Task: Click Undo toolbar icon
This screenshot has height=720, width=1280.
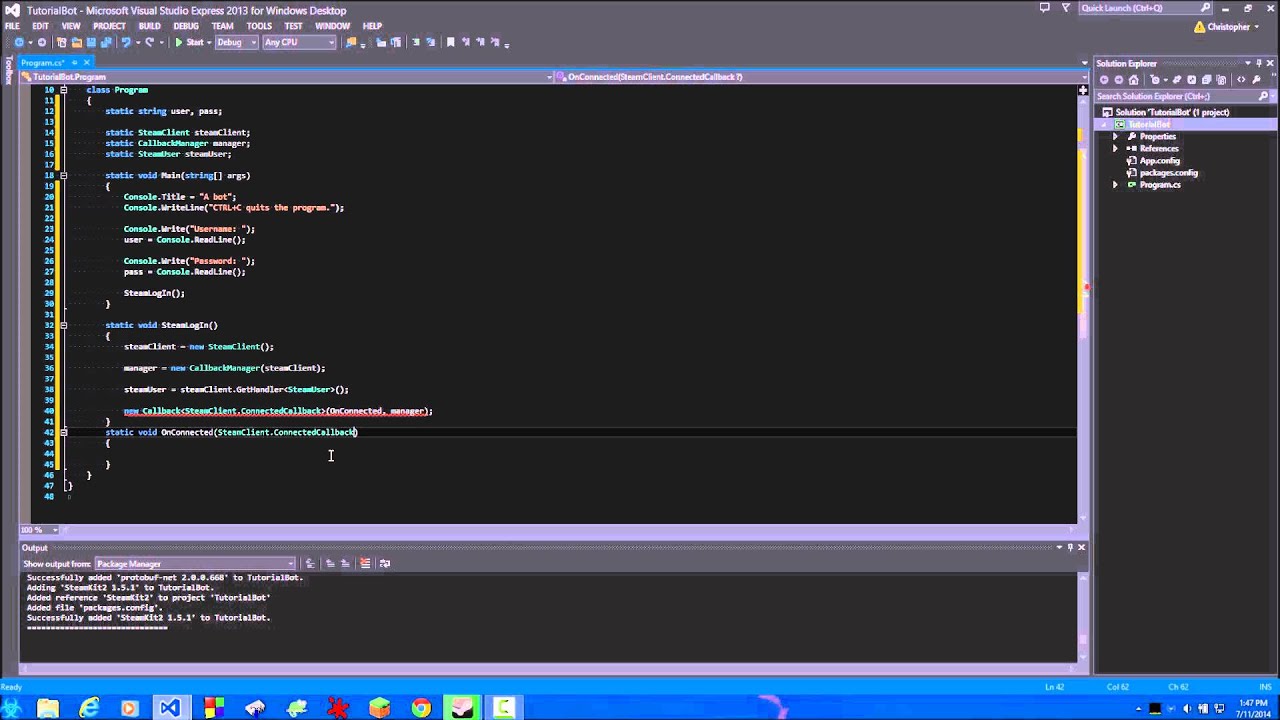Action: (127, 42)
